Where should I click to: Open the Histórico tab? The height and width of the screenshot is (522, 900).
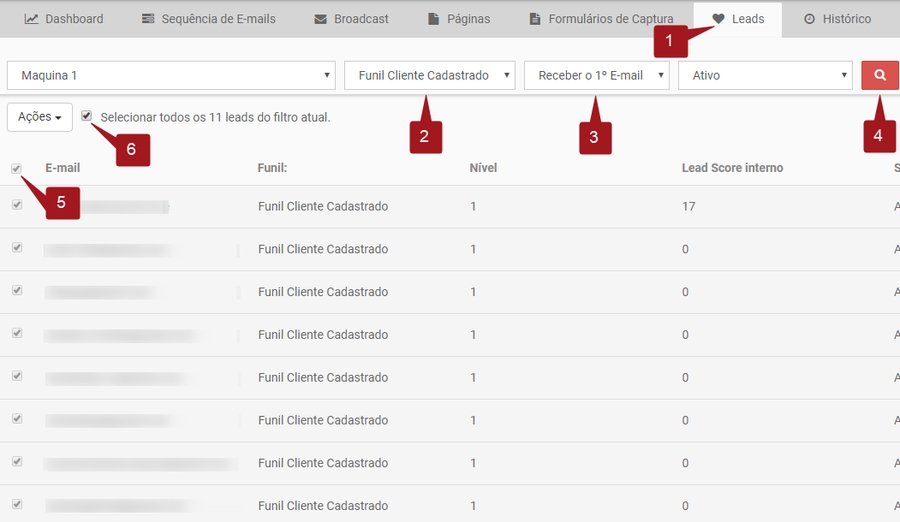pos(837,19)
